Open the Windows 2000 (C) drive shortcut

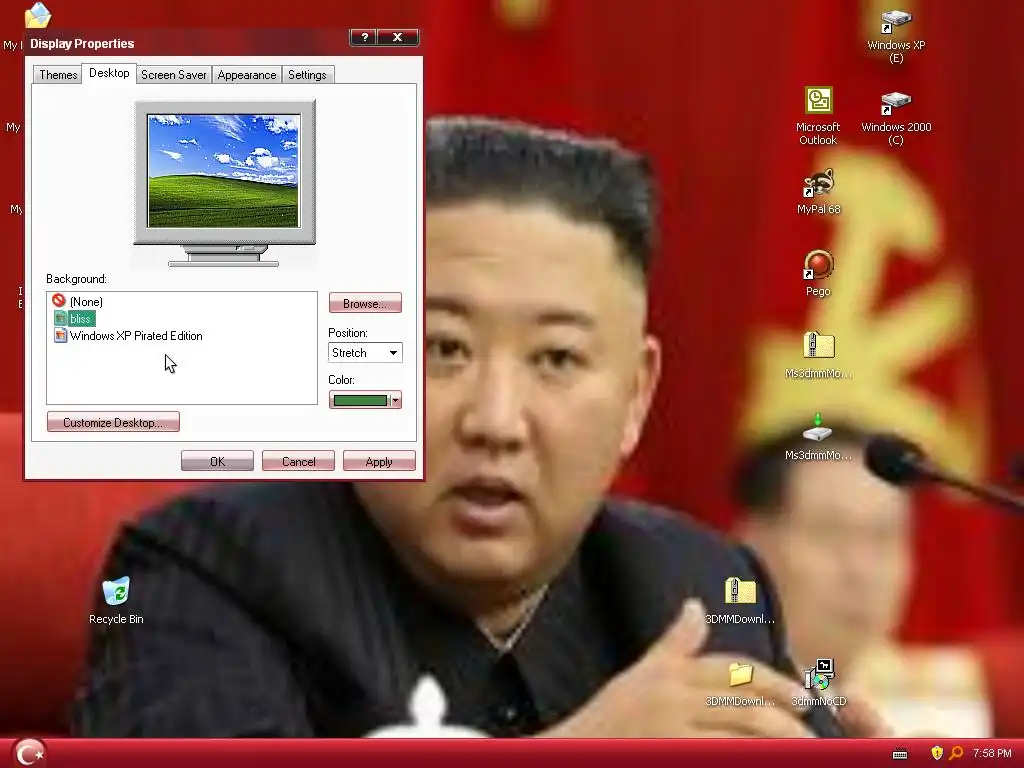tap(896, 118)
